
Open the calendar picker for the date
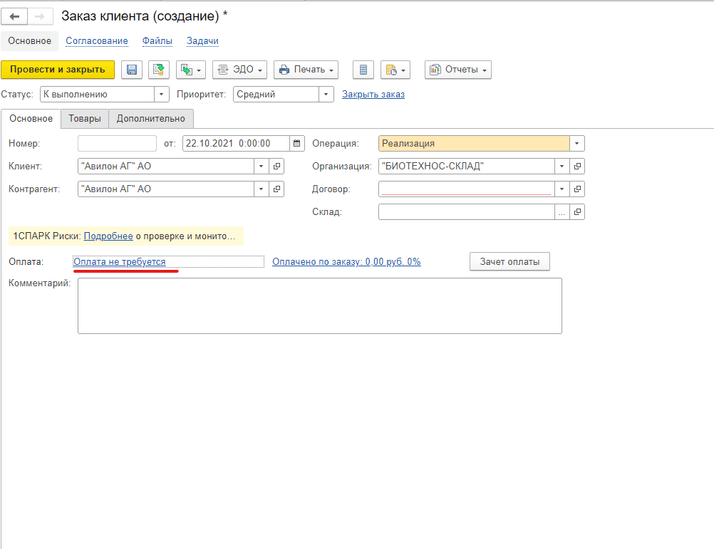click(x=296, y=143)
